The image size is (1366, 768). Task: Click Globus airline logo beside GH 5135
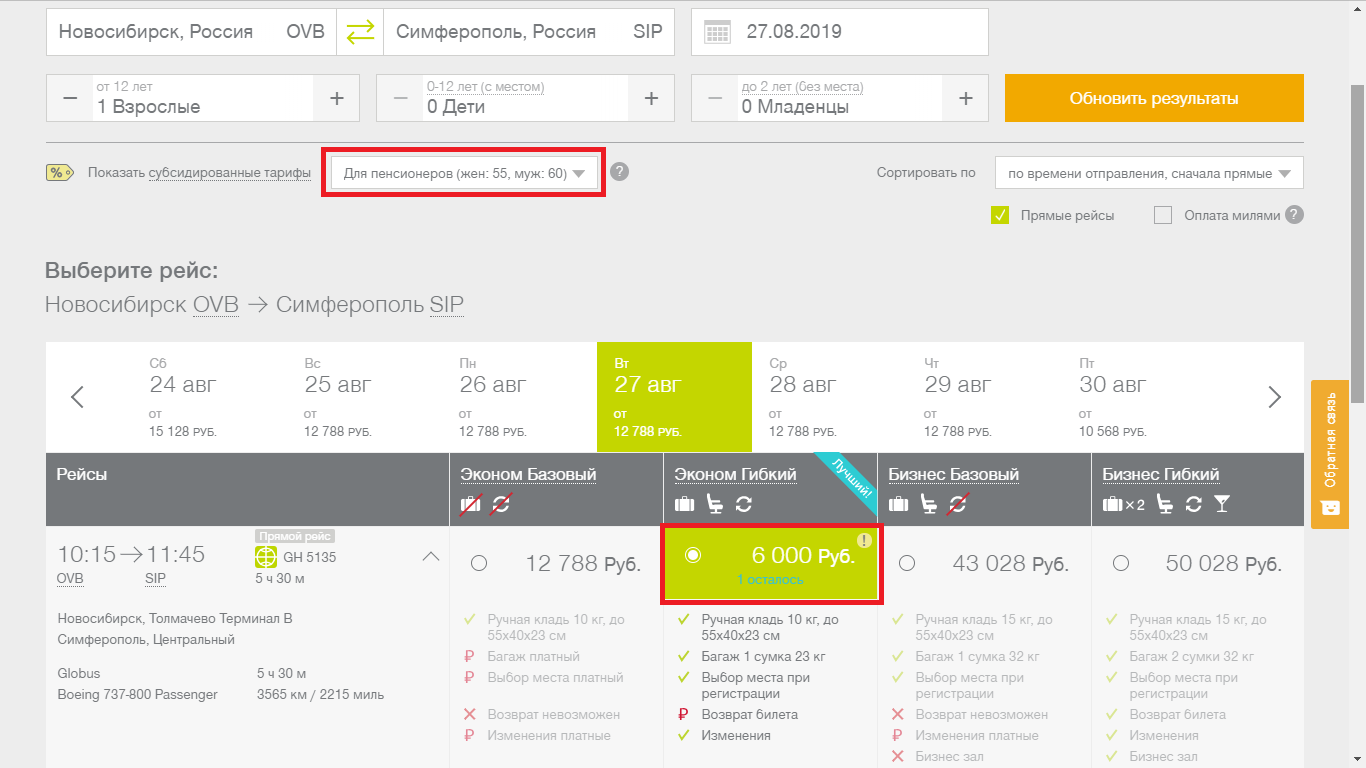266,557
